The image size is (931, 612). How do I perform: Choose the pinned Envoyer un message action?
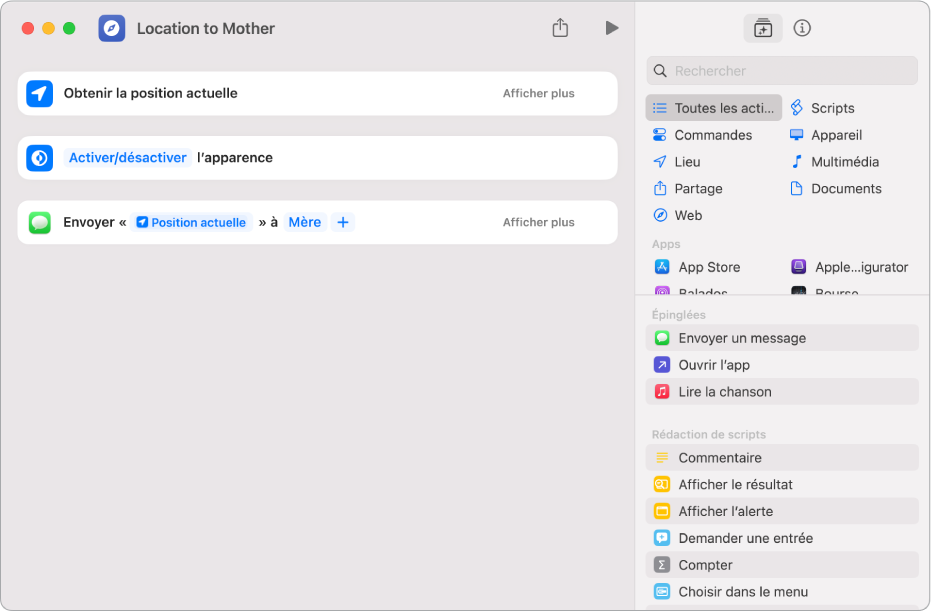tap(782, 338)
